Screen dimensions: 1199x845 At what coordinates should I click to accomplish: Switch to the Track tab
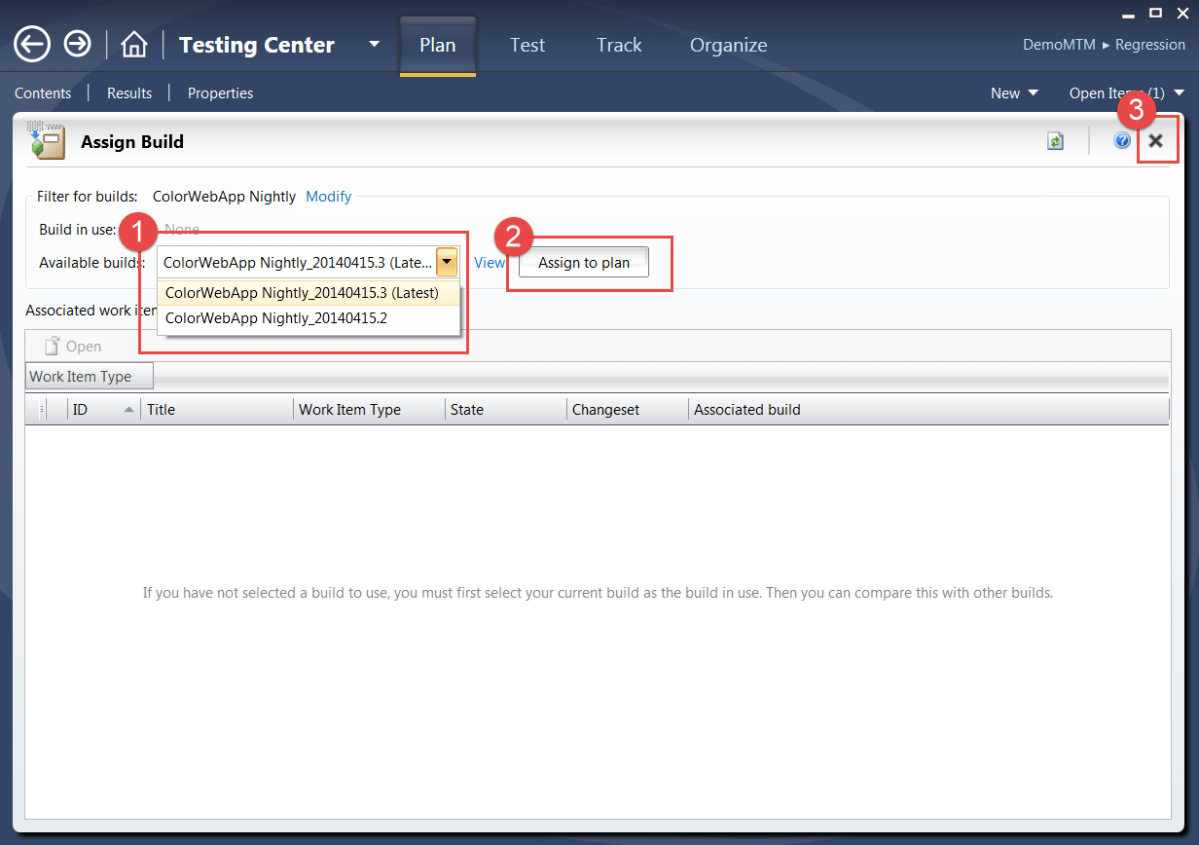618,45
